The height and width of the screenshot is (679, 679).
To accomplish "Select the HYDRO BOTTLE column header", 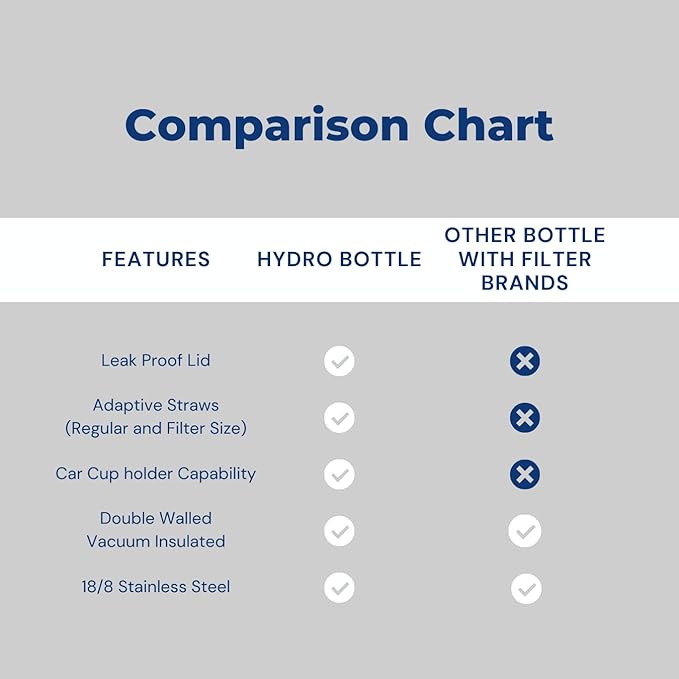I will [x=339, y=260].
